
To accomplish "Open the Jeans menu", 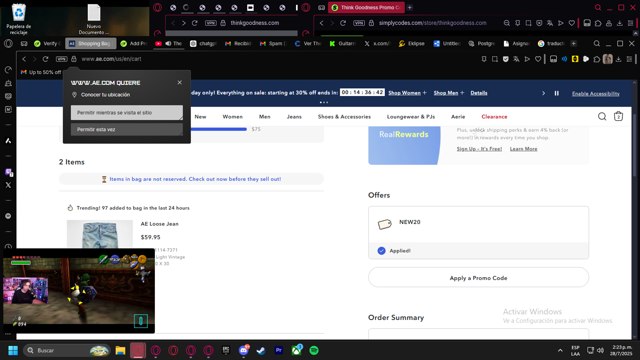I will [294, 117].
